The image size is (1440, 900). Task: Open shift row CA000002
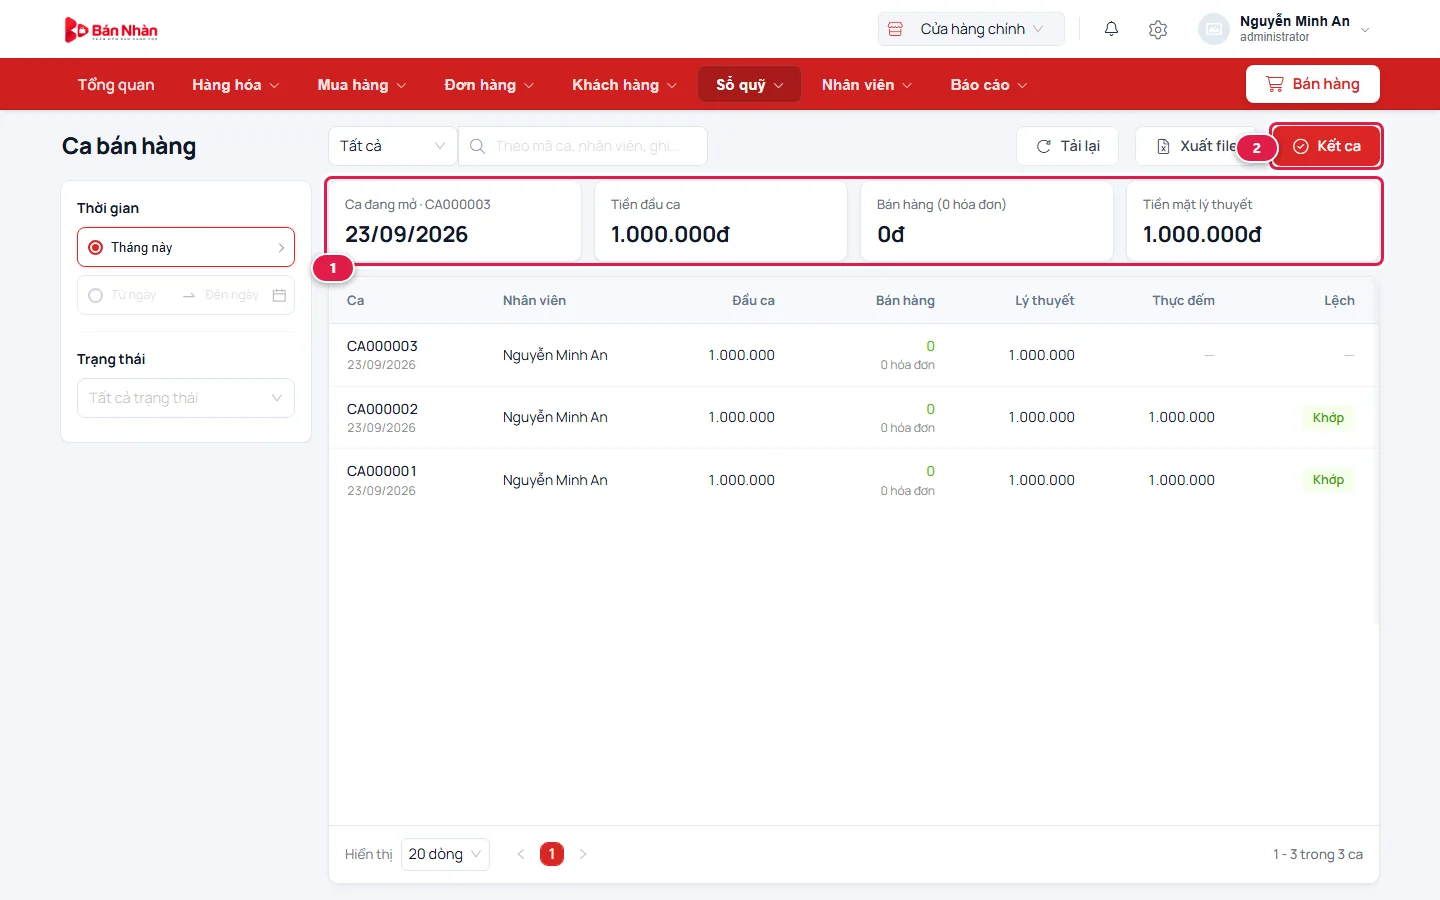point(854,418)
